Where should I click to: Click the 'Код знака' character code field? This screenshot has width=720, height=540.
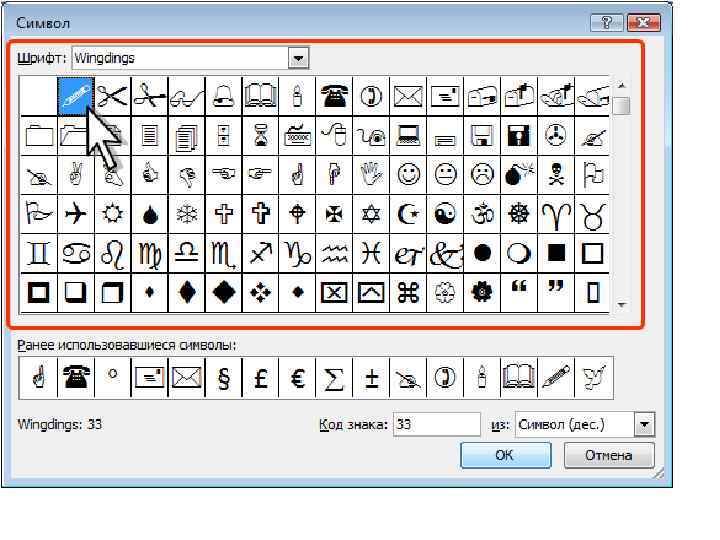[x=437, y=424]
